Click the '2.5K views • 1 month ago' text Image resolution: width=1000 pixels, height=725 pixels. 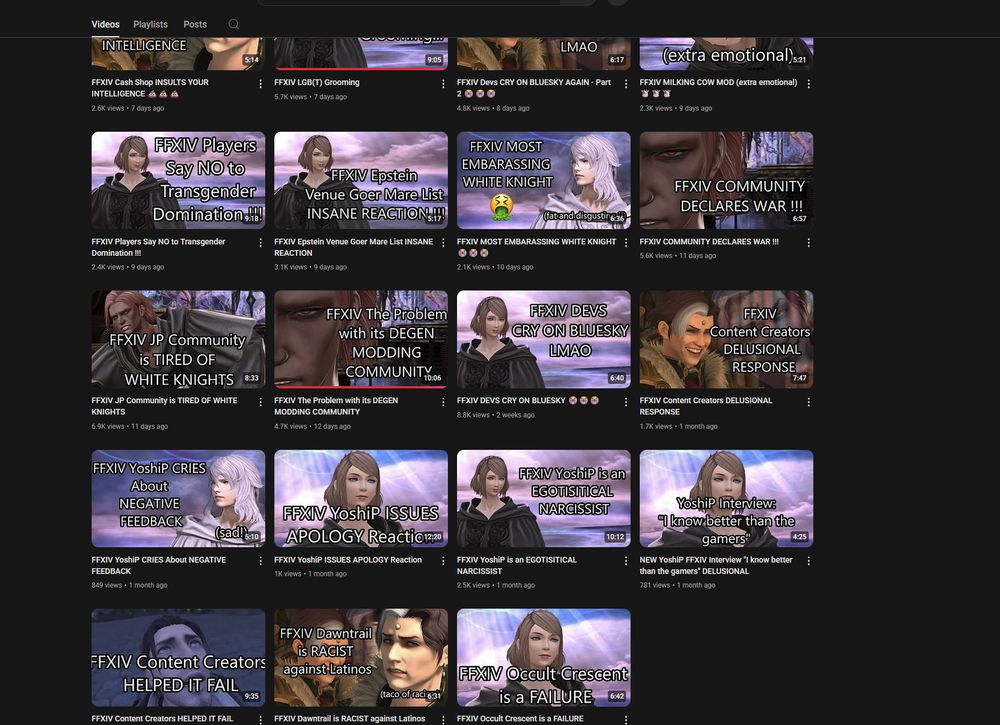[x=496, y=585]
